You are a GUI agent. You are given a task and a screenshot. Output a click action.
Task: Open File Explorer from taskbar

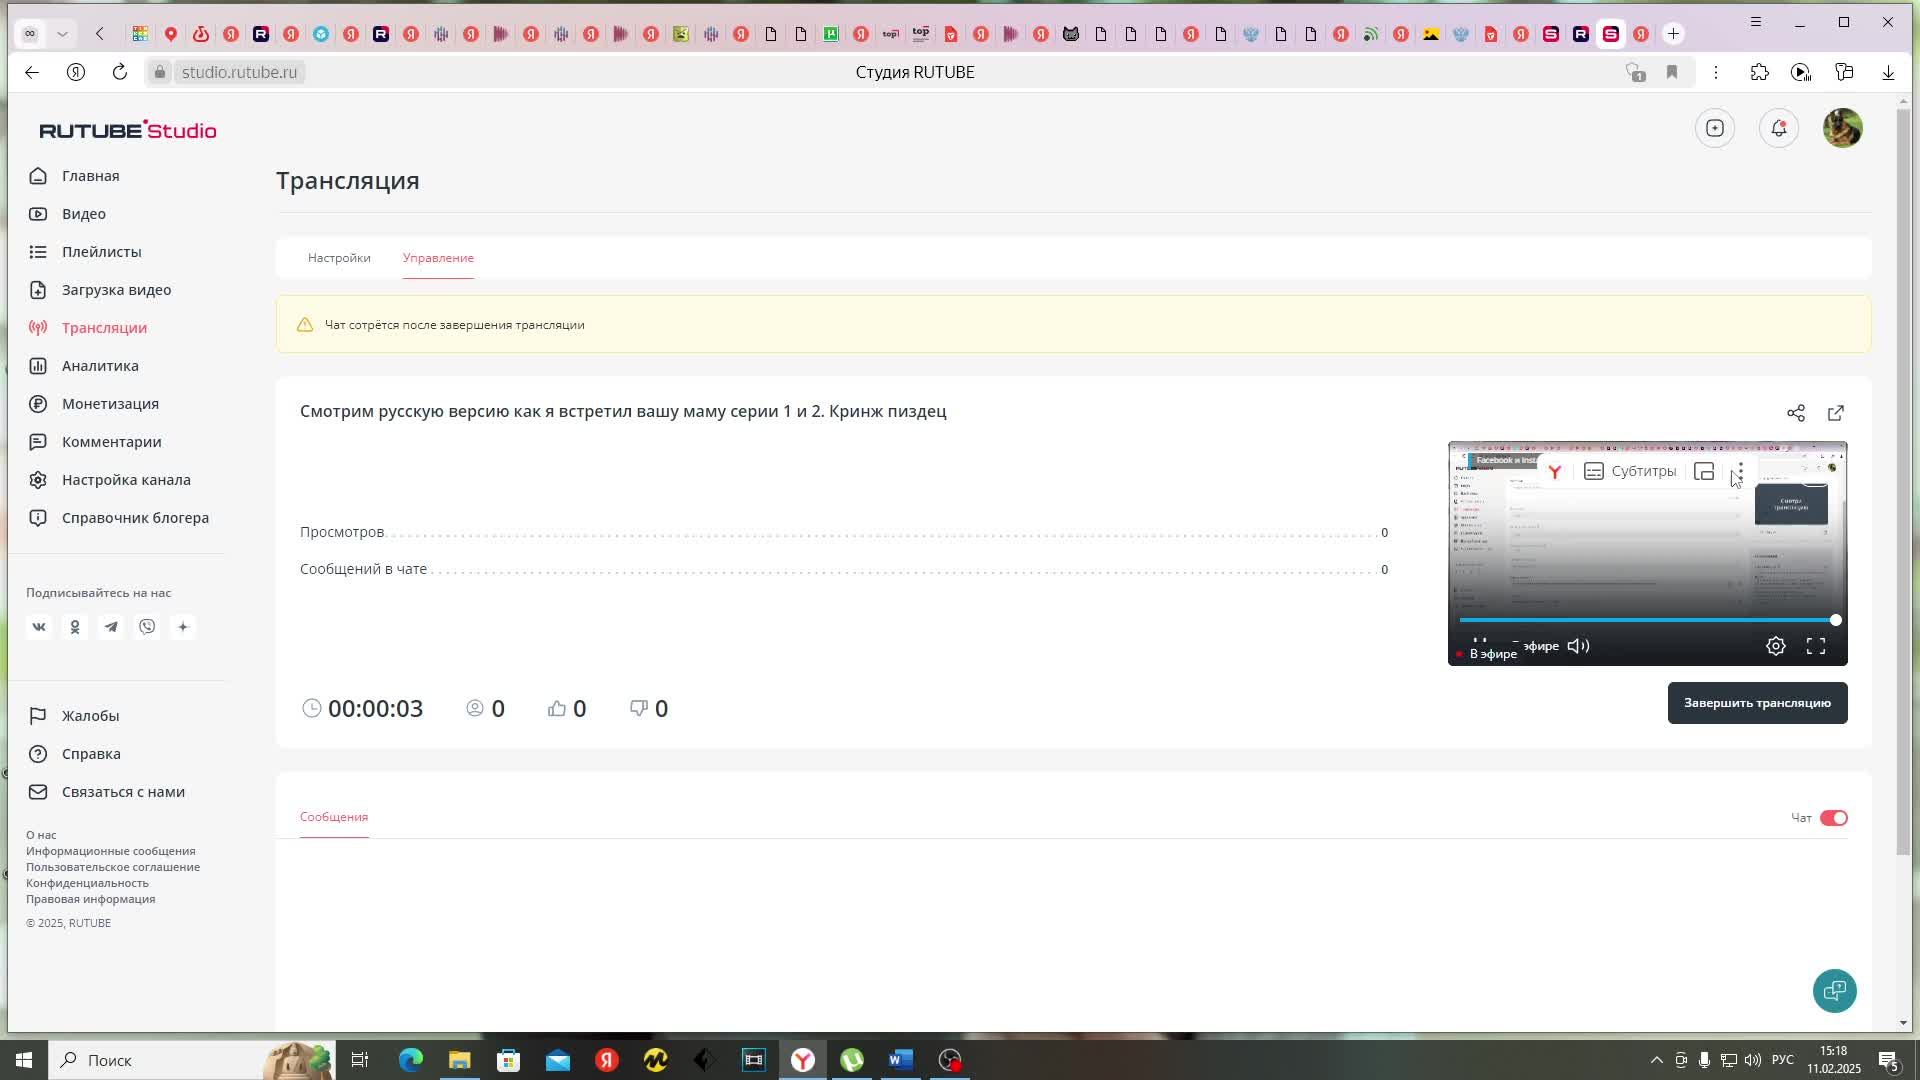click(x=459, y=1060)
